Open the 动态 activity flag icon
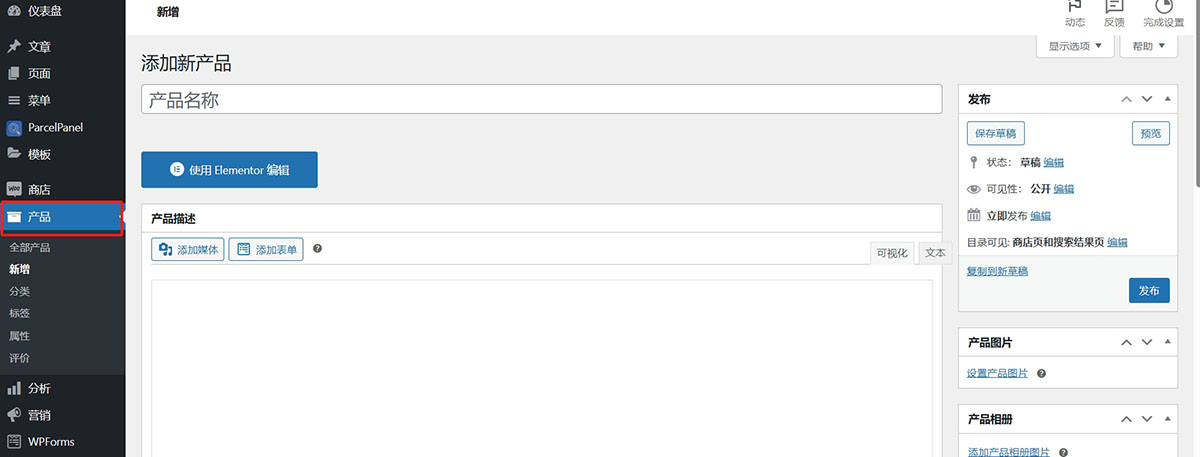This screenshot has height=457, width=1200. click(x=1075, y=8)
